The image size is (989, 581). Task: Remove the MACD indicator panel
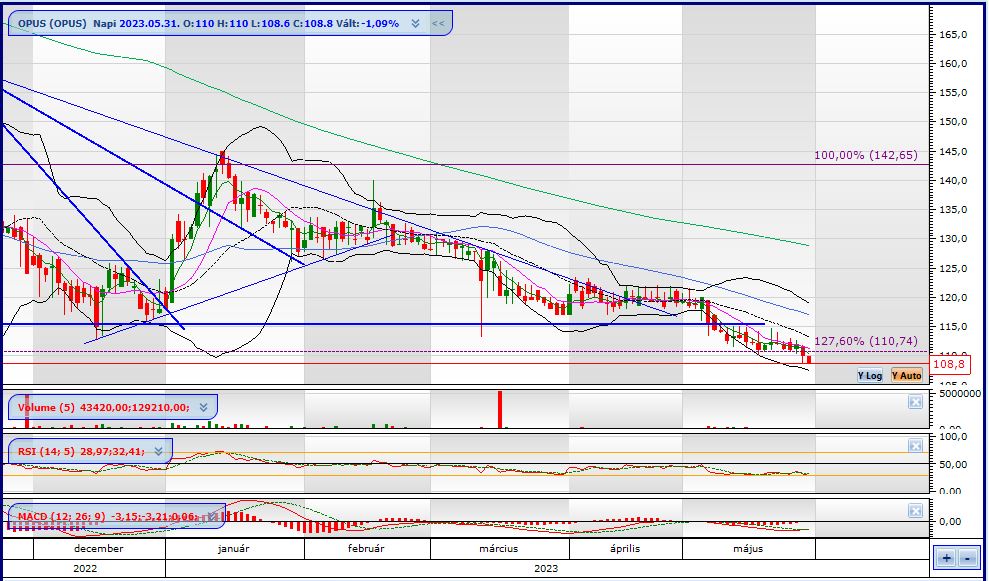(x=914, y=511)
